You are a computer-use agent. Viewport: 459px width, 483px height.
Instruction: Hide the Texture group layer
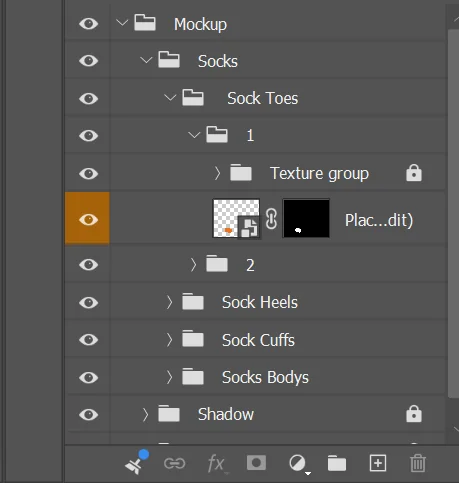click(x=88, y=173)
